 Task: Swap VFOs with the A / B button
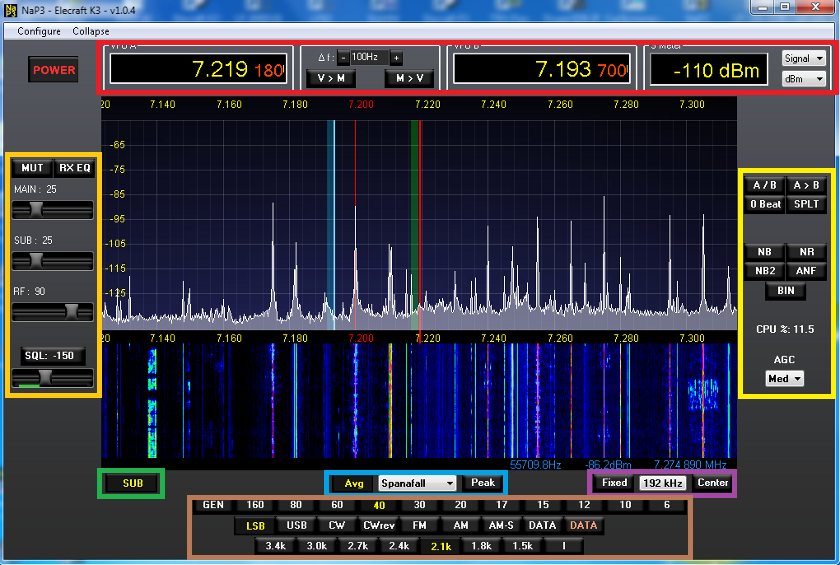tap(765, 185)
